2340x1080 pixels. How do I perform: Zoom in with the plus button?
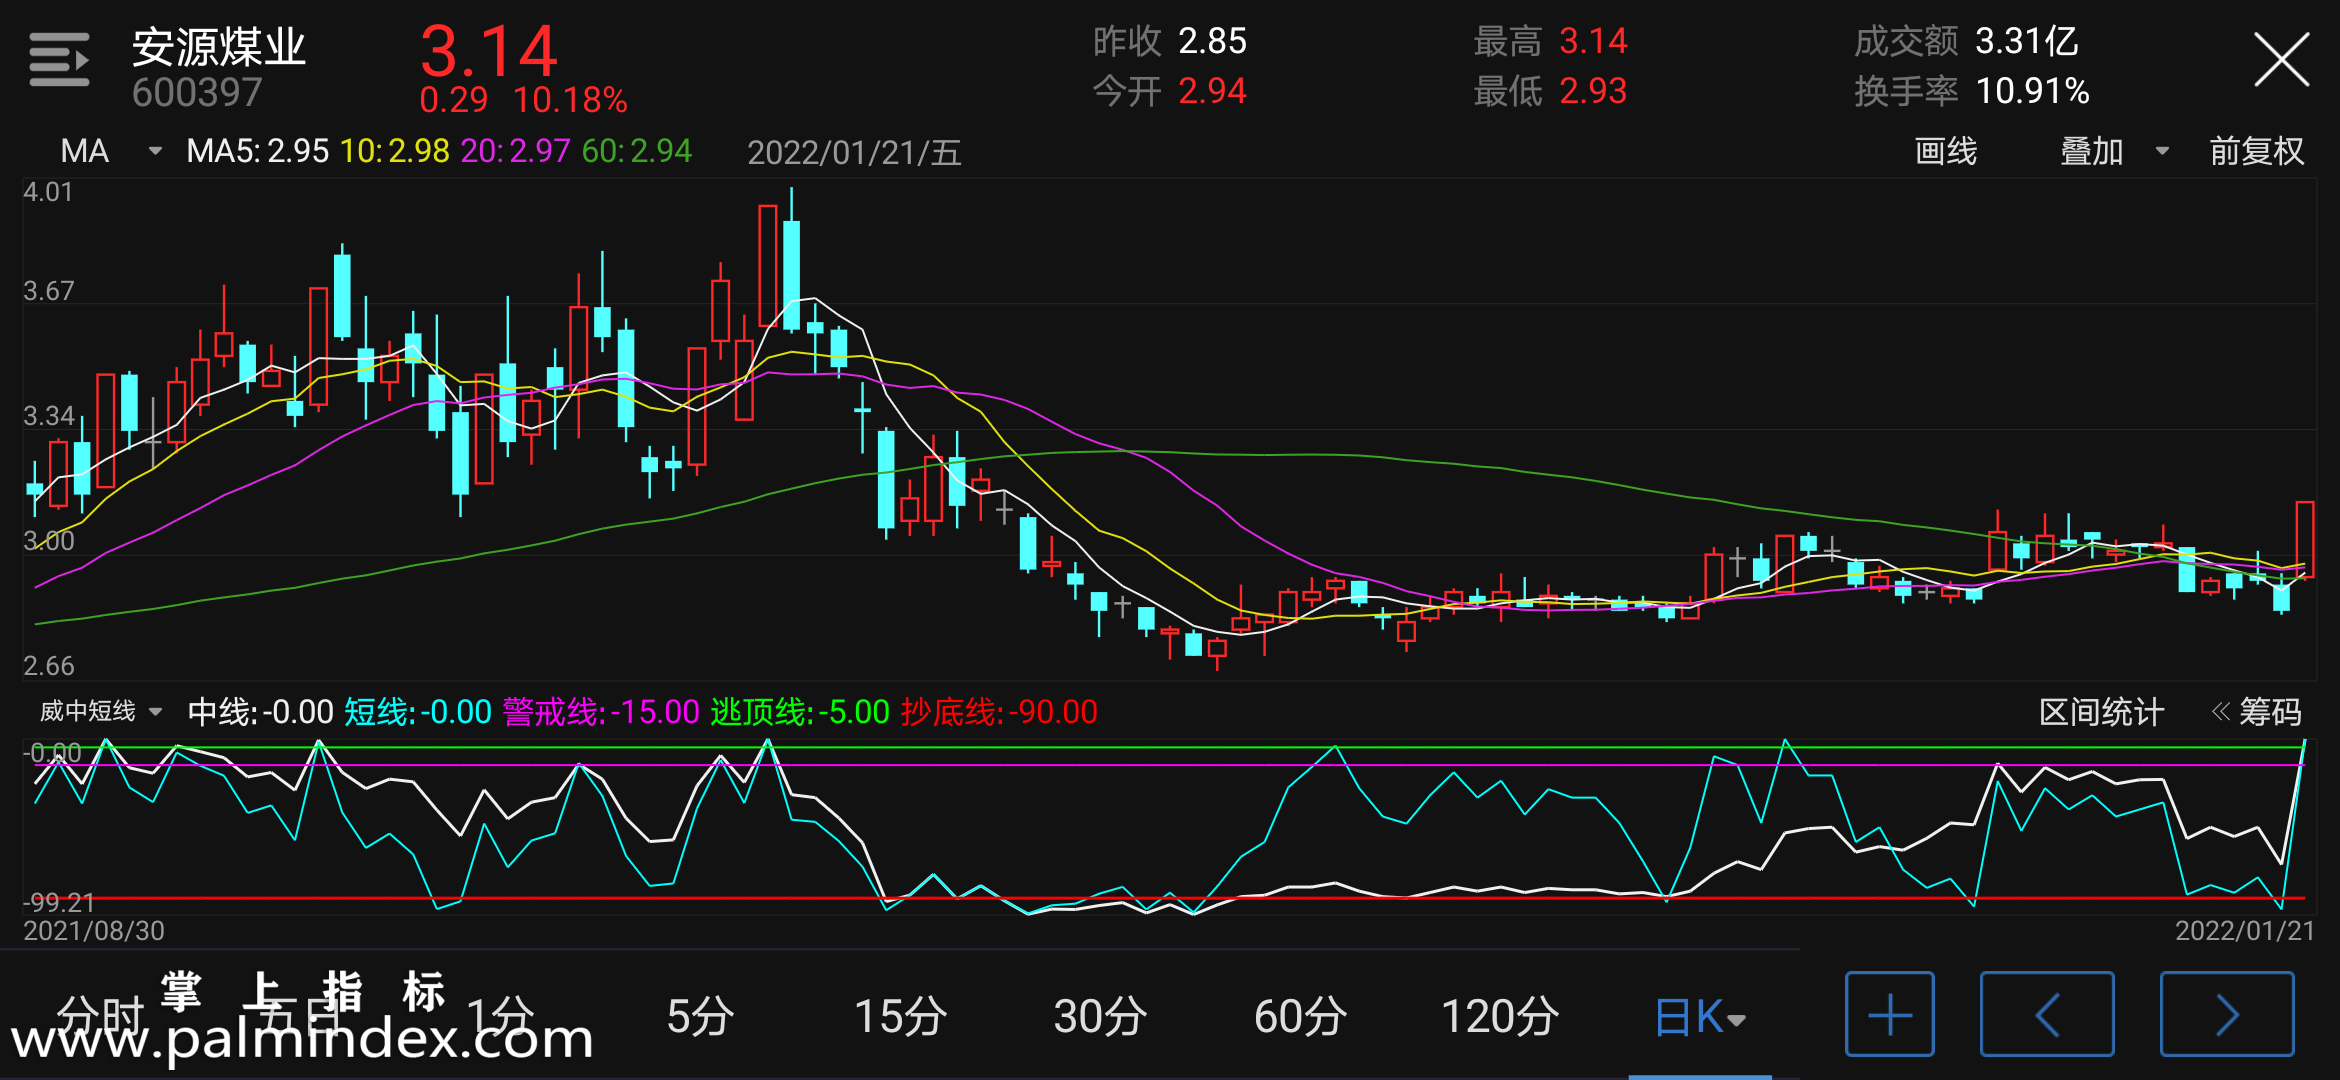[1889, 1014]
